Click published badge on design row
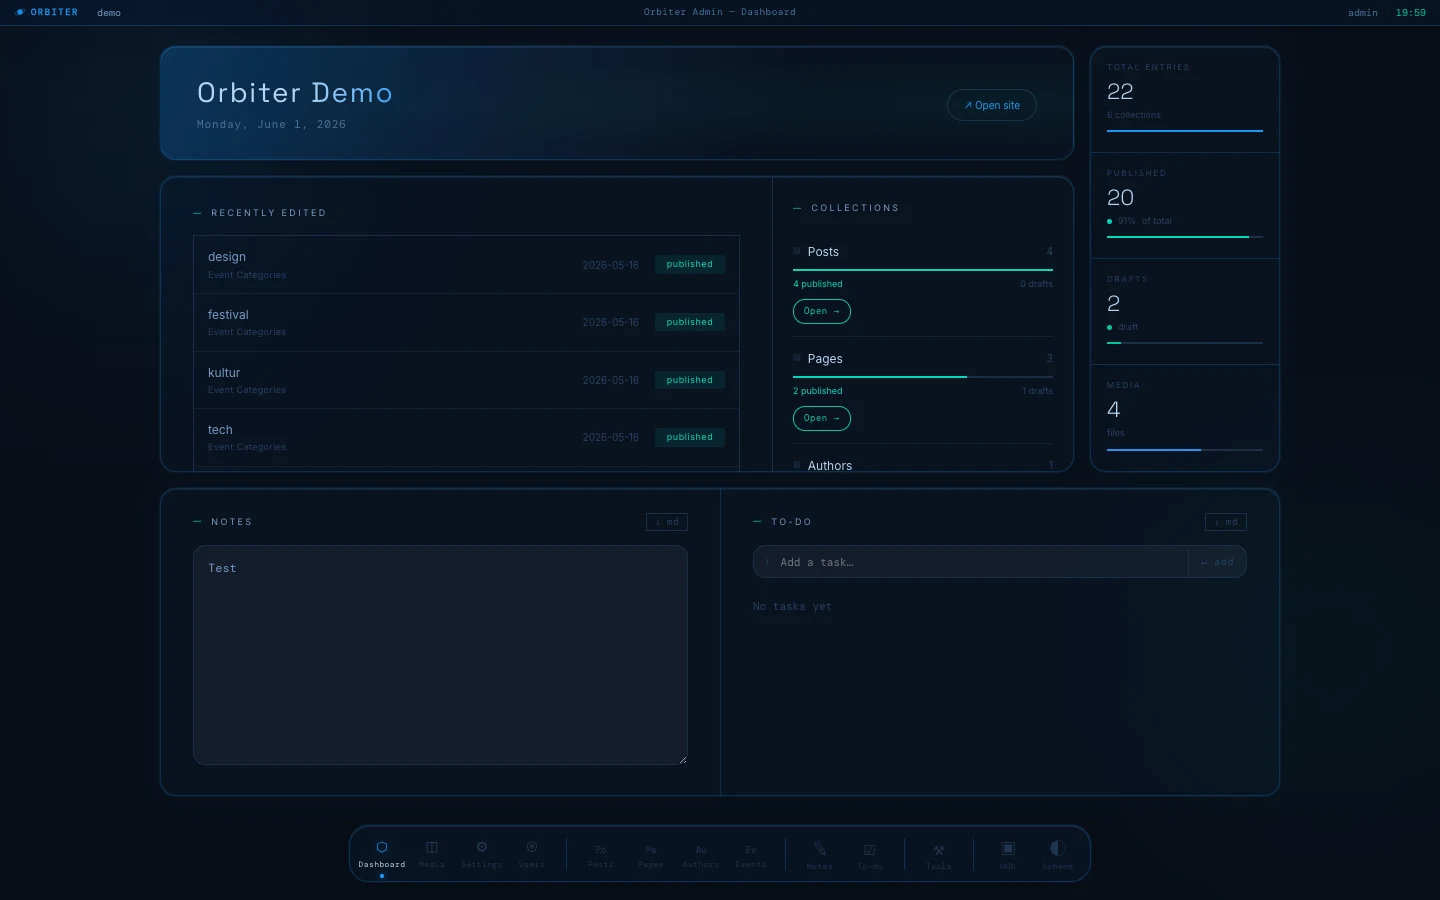Viewport: 1440px width, 900px height. pos(690,265)
